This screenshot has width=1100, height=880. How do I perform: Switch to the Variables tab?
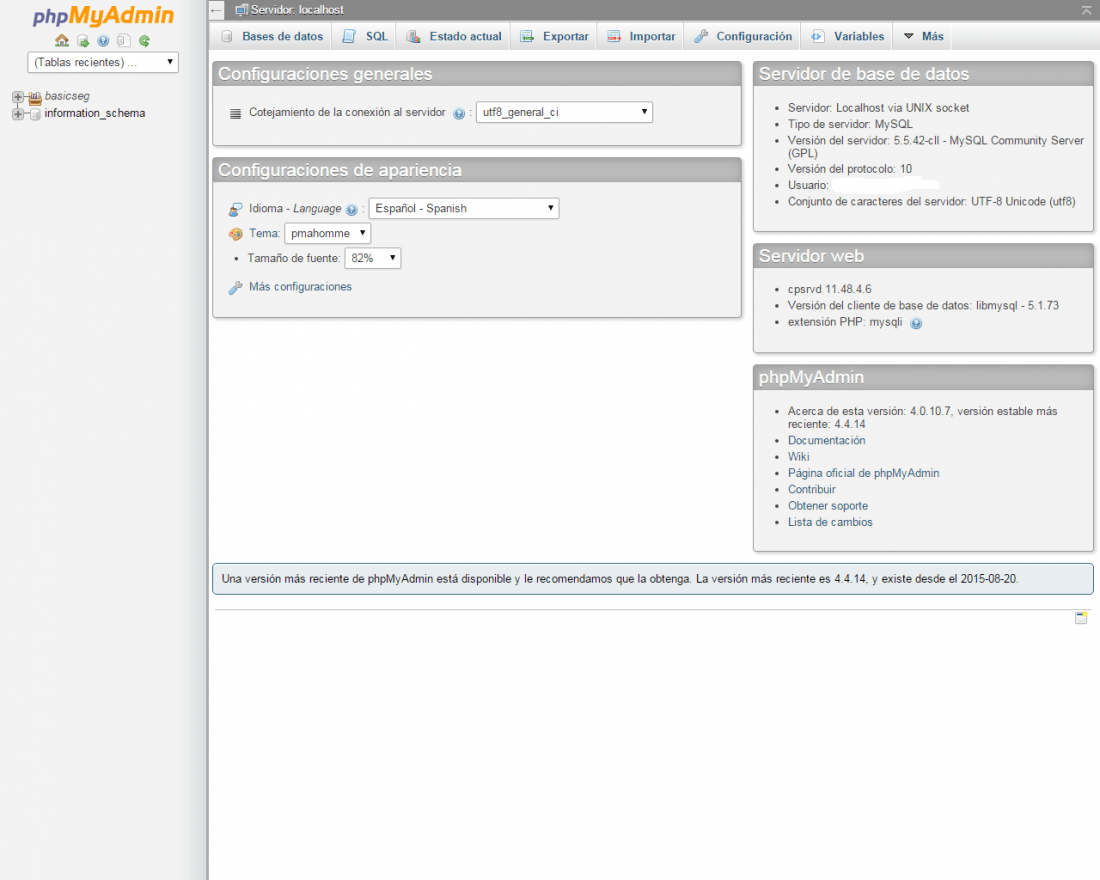click(847, 36)
